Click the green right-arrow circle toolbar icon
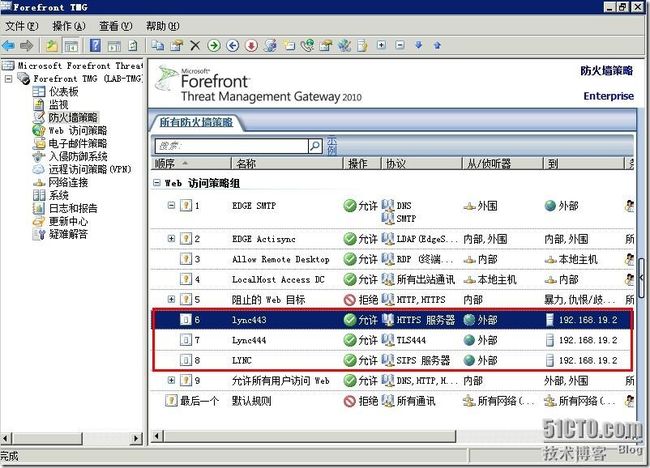Screen dimensions: 650x468 click(x=214, y=45)
